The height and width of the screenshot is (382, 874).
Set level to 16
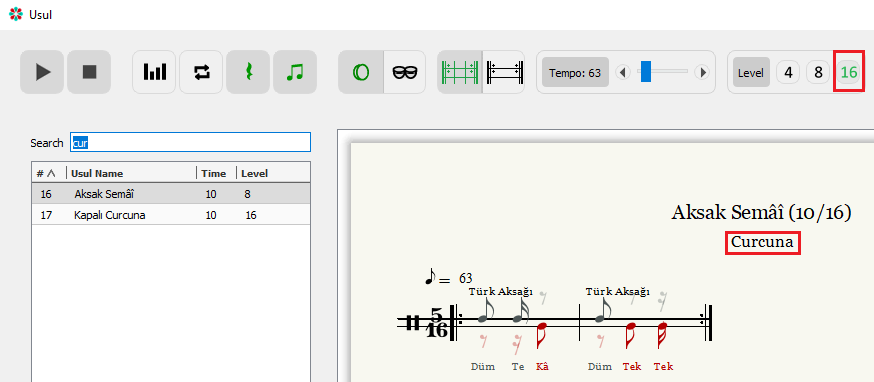tap(849, 72)
